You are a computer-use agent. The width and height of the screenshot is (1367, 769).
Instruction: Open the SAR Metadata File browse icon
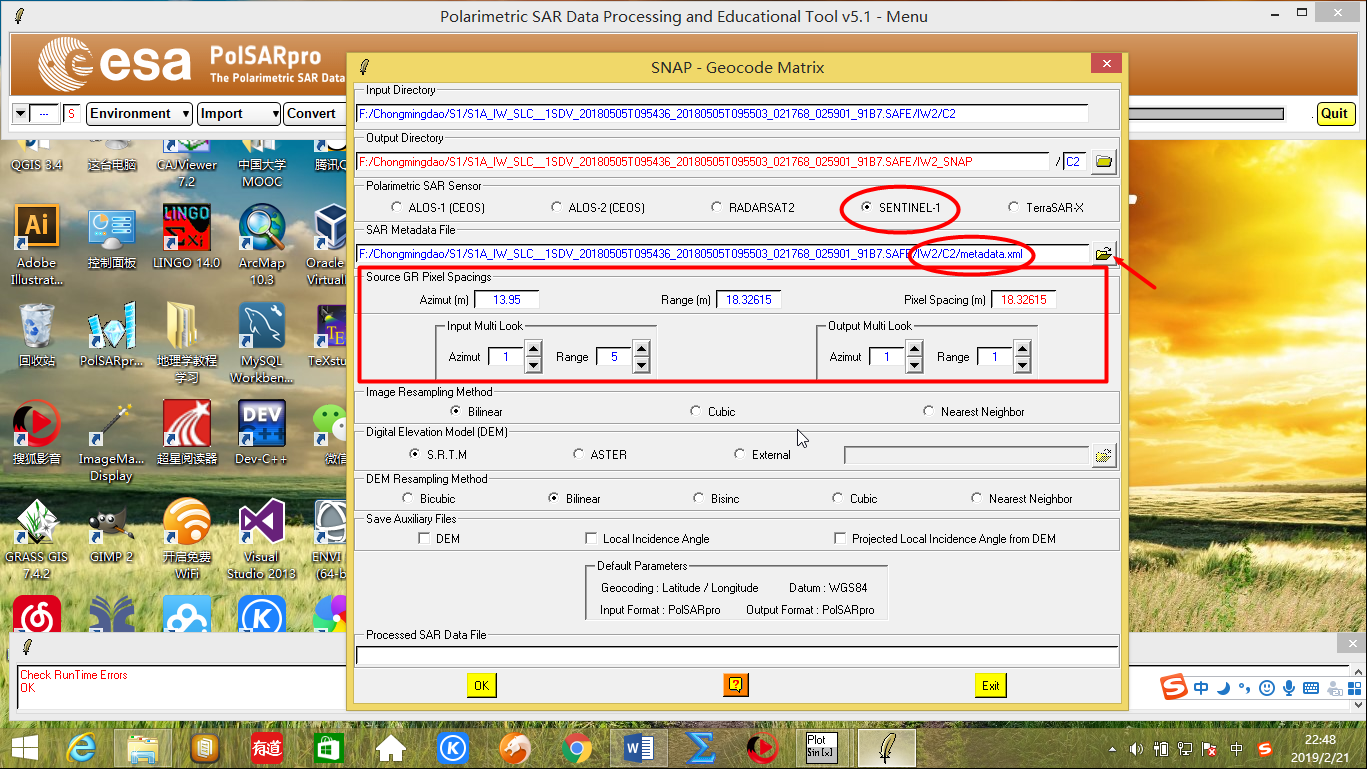click(x=1103, y=254)
